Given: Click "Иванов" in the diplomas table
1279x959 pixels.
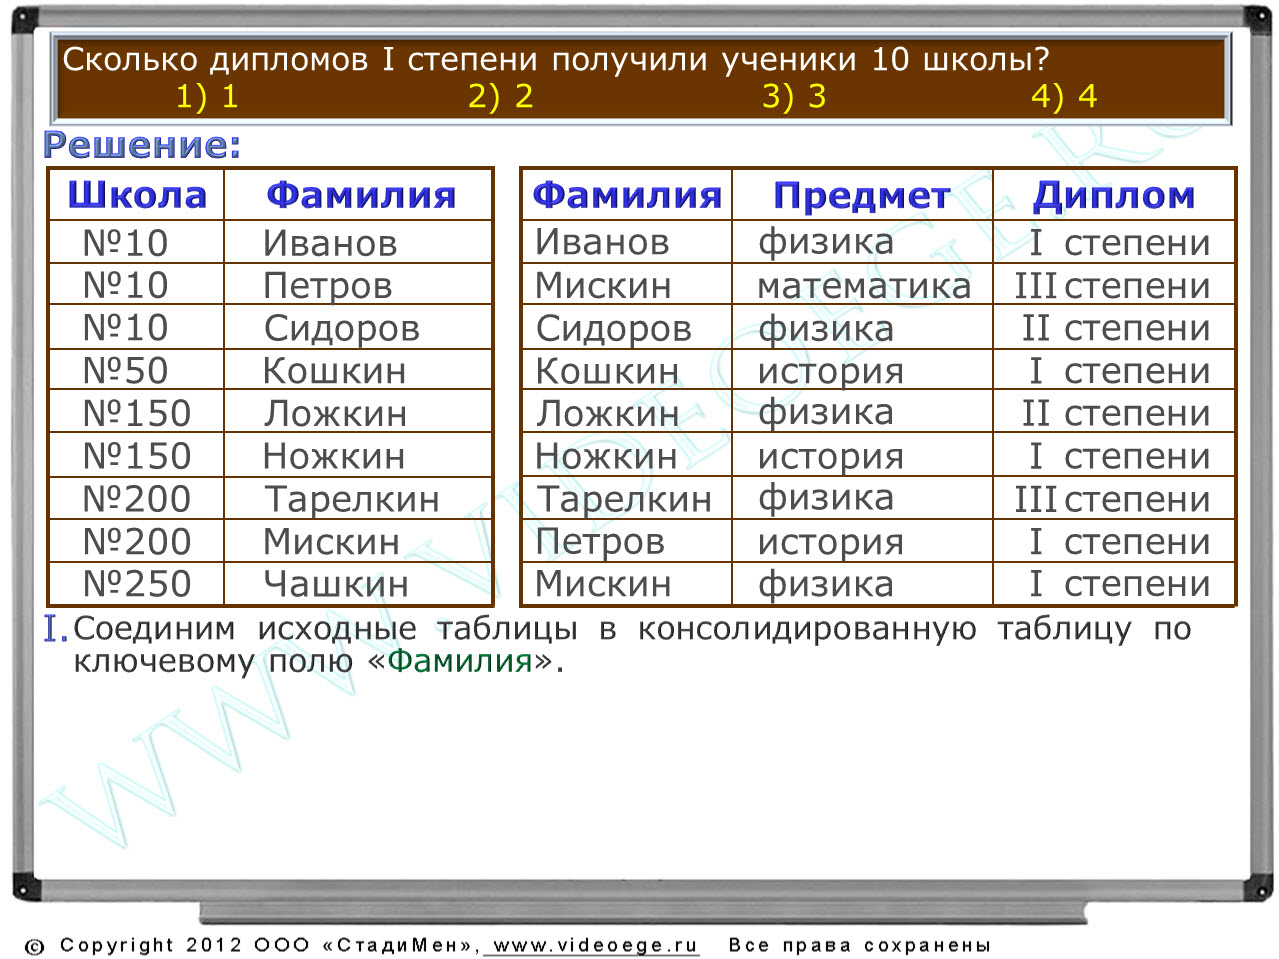Looking at the screenshot, I should [x=602, y=242].
